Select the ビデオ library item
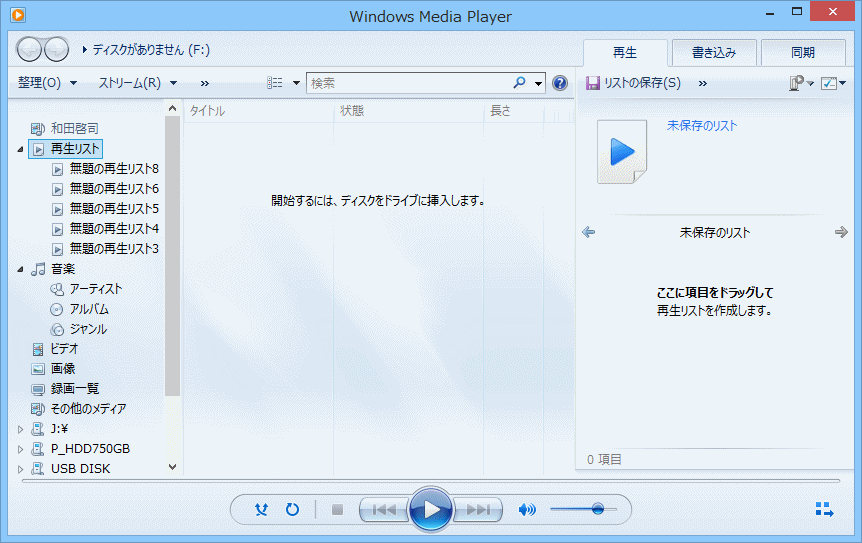The height and width of the screenshot is (543, 862). click(x=55, y=349)
